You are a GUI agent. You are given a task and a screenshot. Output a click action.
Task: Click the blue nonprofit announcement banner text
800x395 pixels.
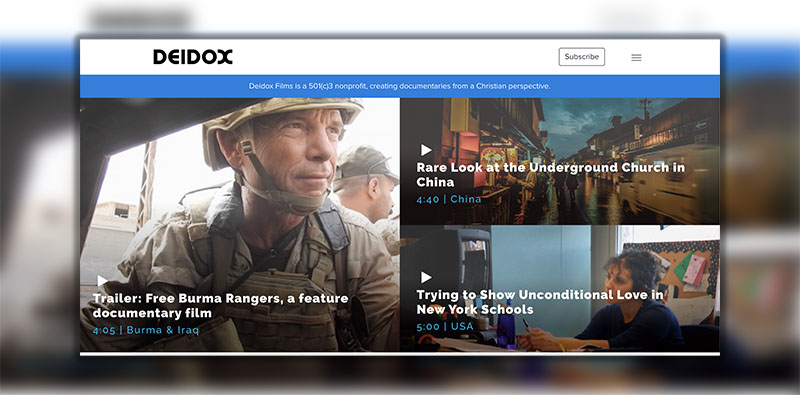click(399, 86)
